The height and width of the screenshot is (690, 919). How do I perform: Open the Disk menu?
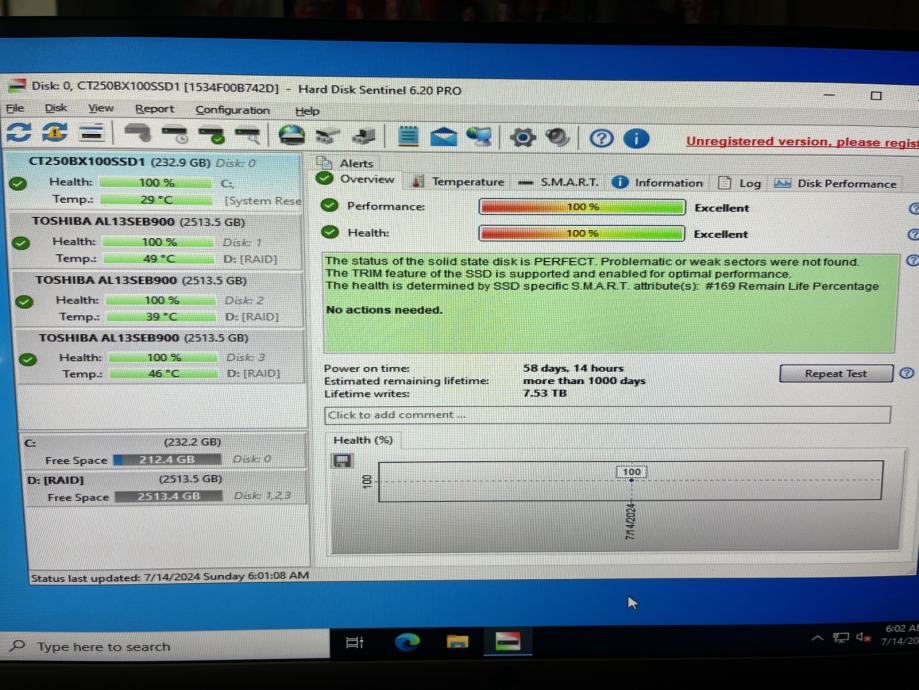click(x=56, y=108)
